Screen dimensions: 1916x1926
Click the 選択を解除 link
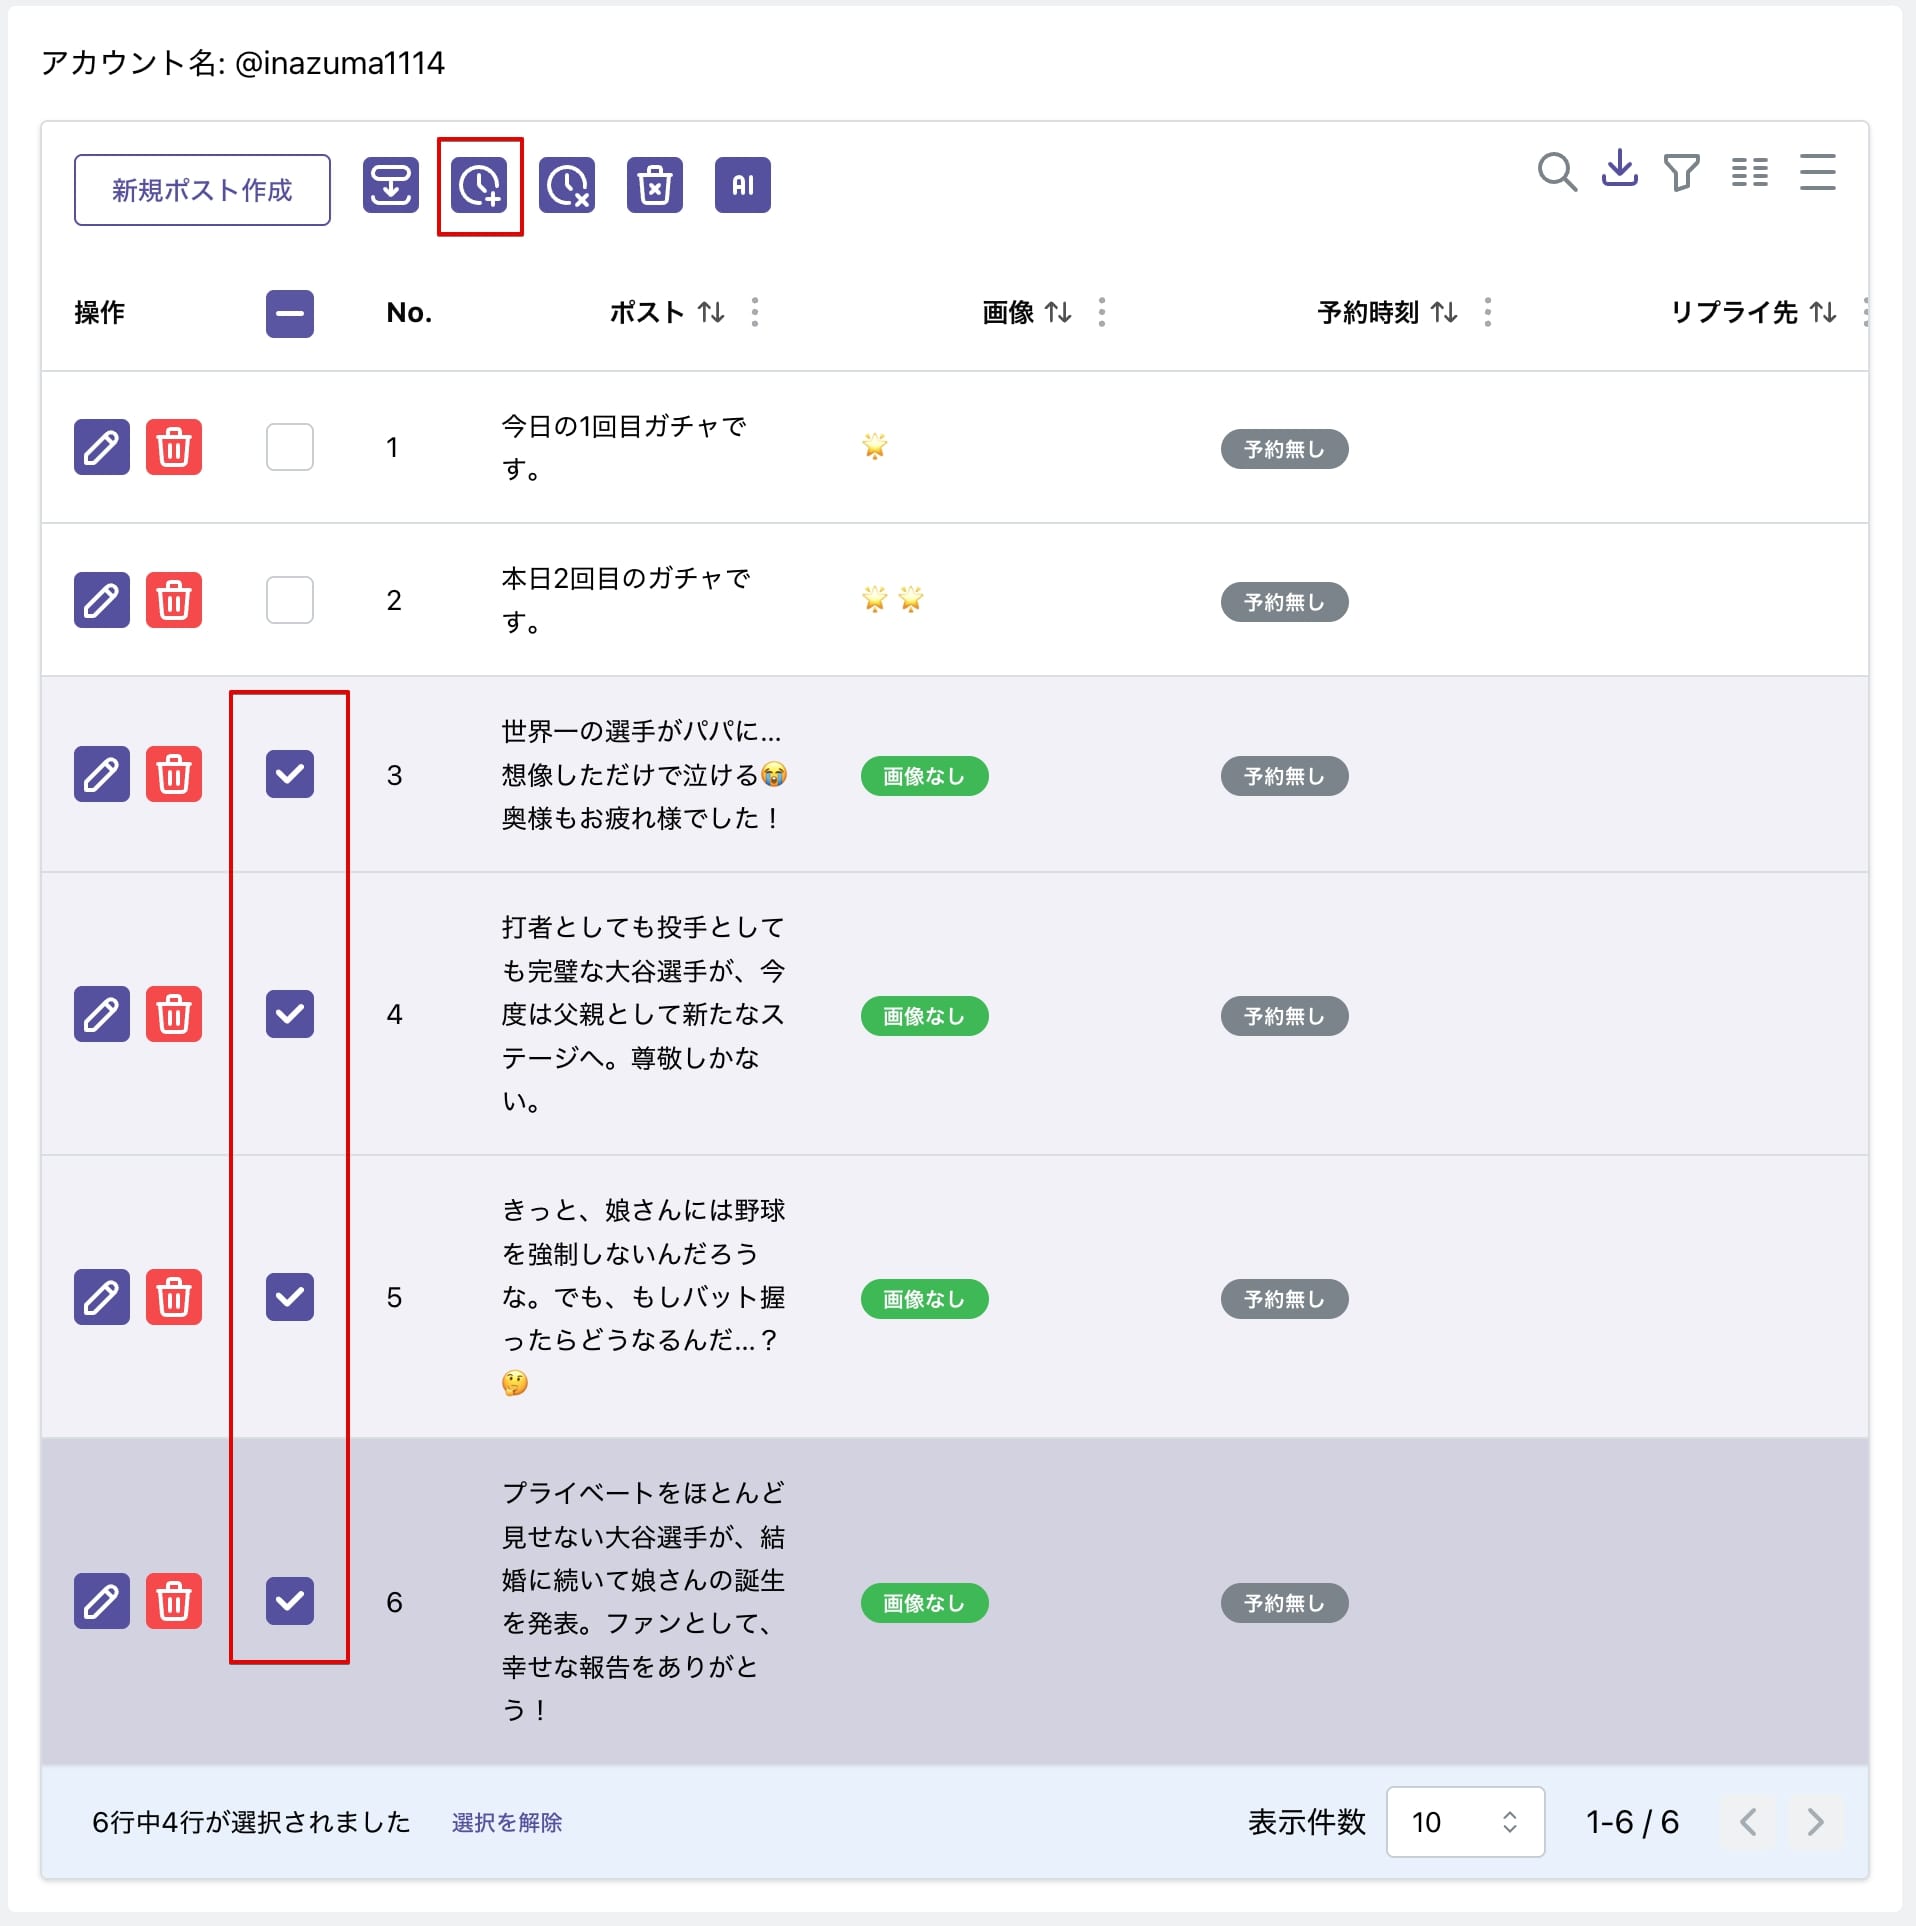(508, 1822)
